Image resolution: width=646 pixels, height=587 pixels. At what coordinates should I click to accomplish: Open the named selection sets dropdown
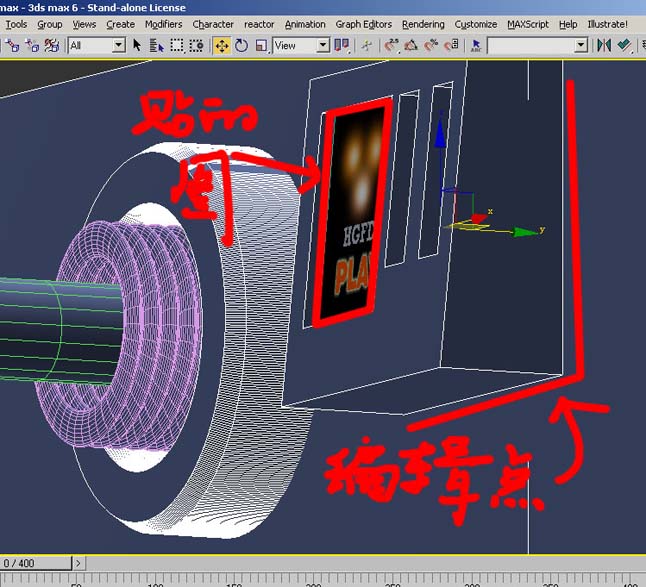coord(537,45)
